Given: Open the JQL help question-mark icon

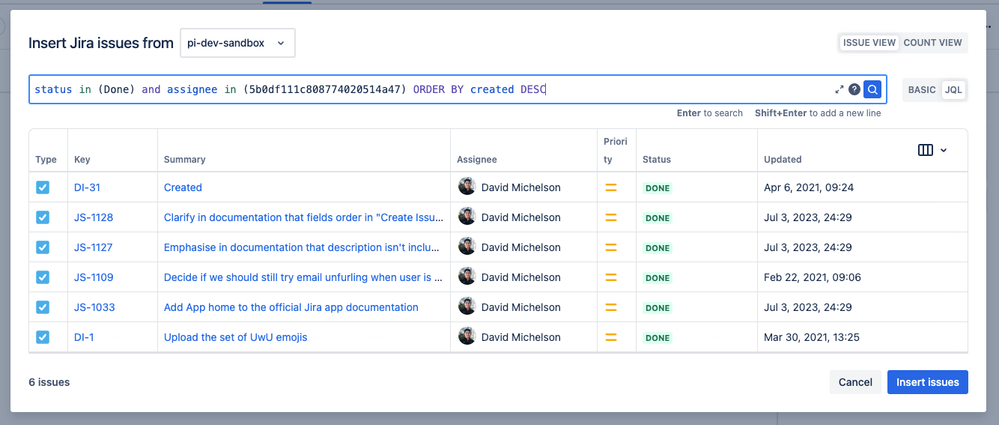Looking at the screenshot, I should (x=854, y=90).
